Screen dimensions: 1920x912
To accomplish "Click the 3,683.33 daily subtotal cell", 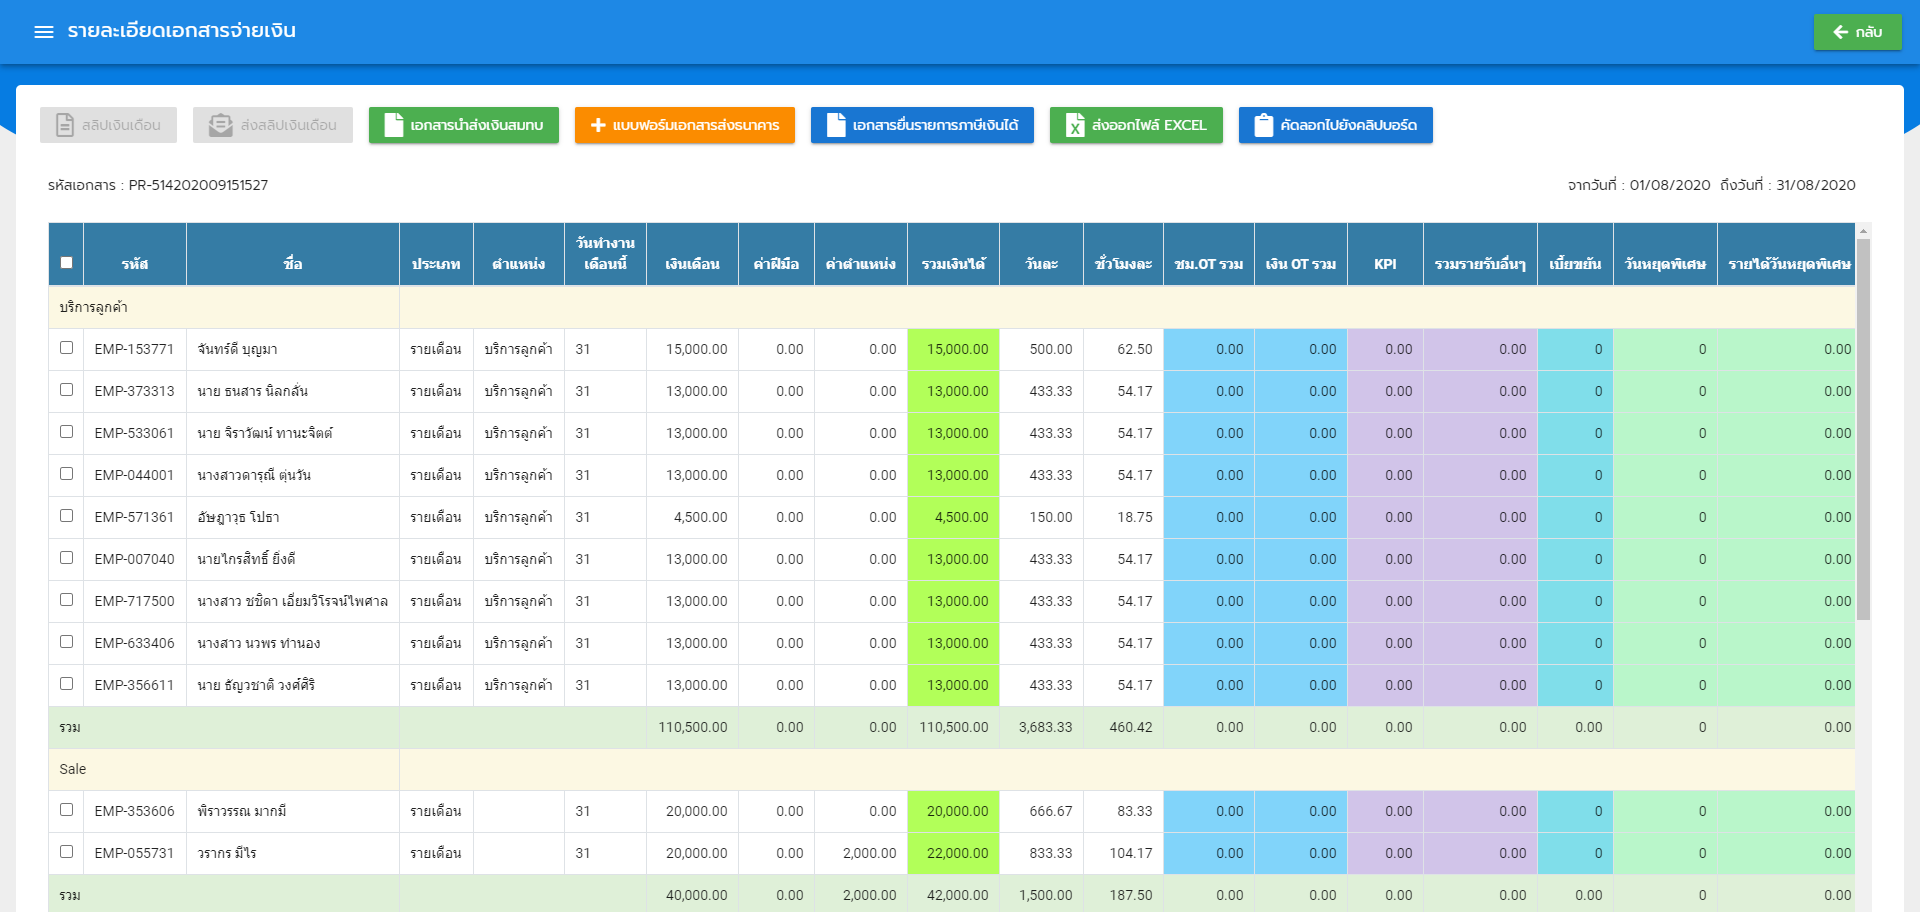I will pyautogui.click(x=1041, y=727).
